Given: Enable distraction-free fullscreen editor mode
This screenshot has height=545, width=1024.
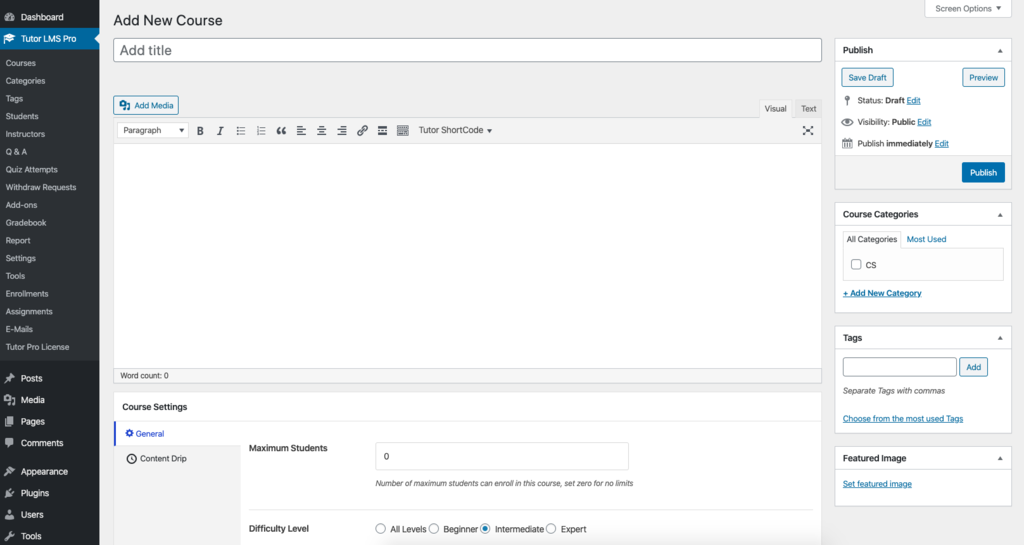Looking at the screenshot, I should pyautogui.click(x=807, y=131).
